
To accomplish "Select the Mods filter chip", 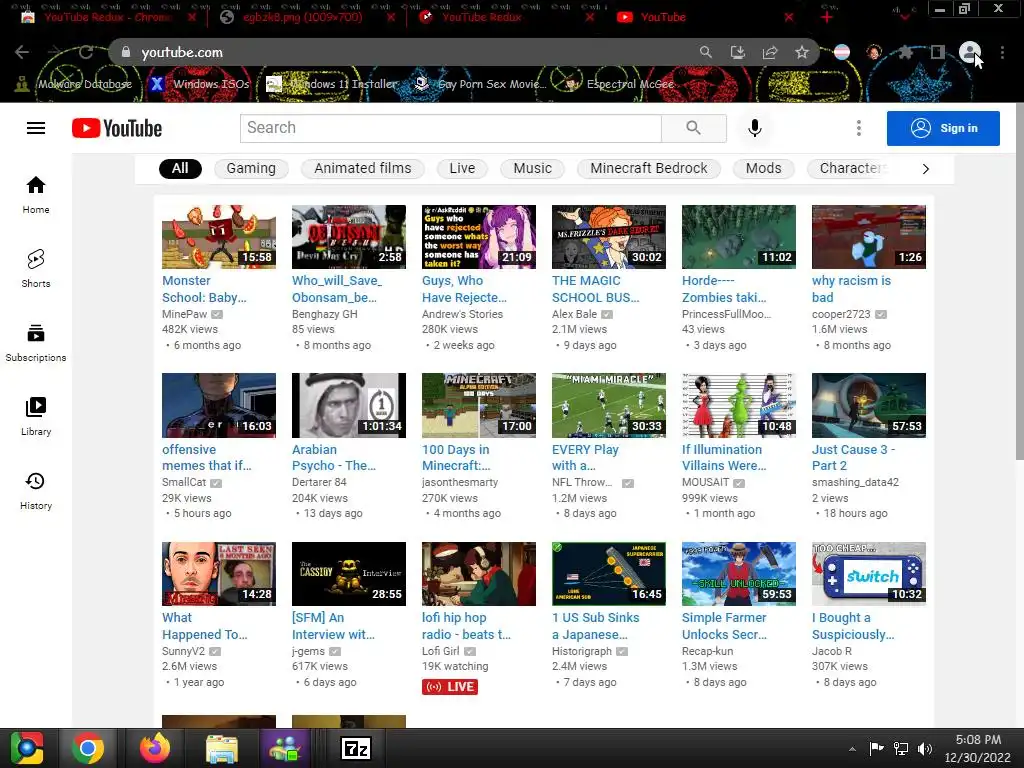I will pyautogui.click(x=763, y=168).
